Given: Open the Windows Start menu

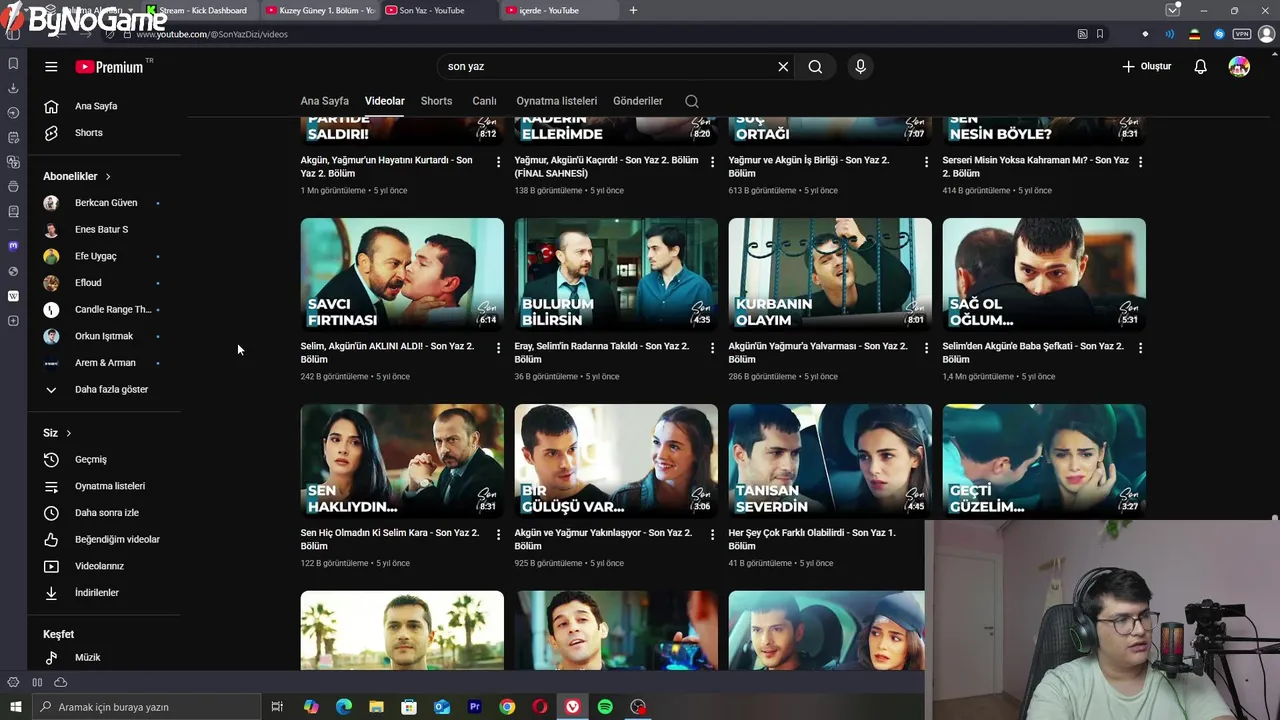Looking at the screenshot, I should tap(15, 707).
